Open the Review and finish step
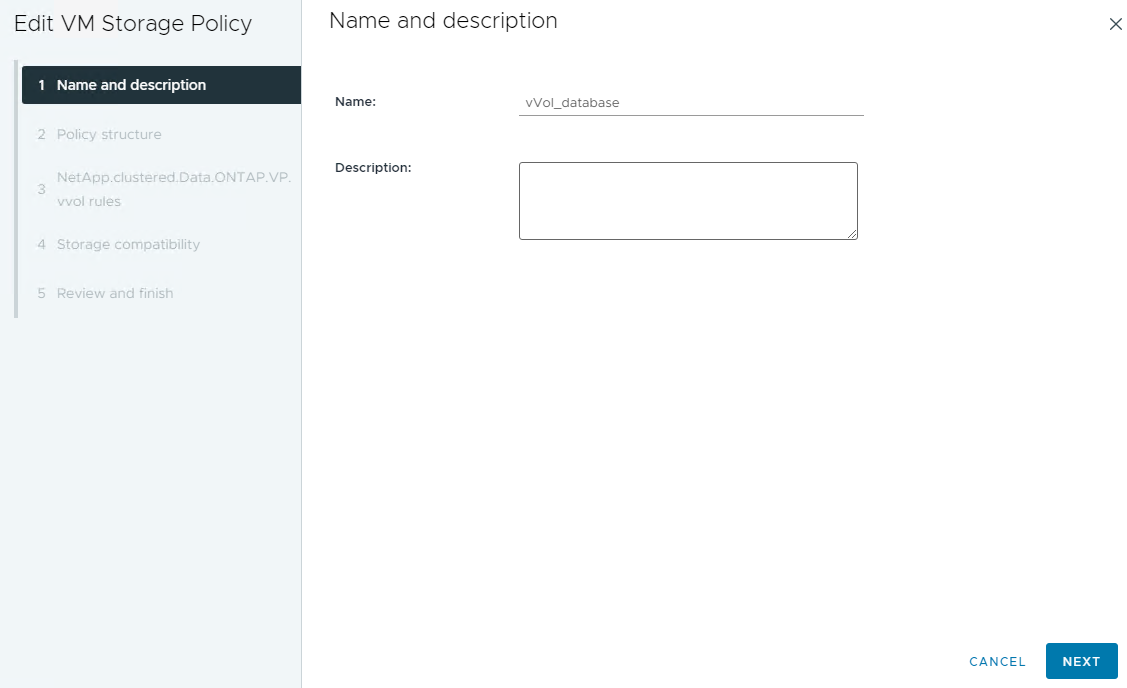Image resolution: width=1127 pixels, height=688 pixels. (115, 293)
